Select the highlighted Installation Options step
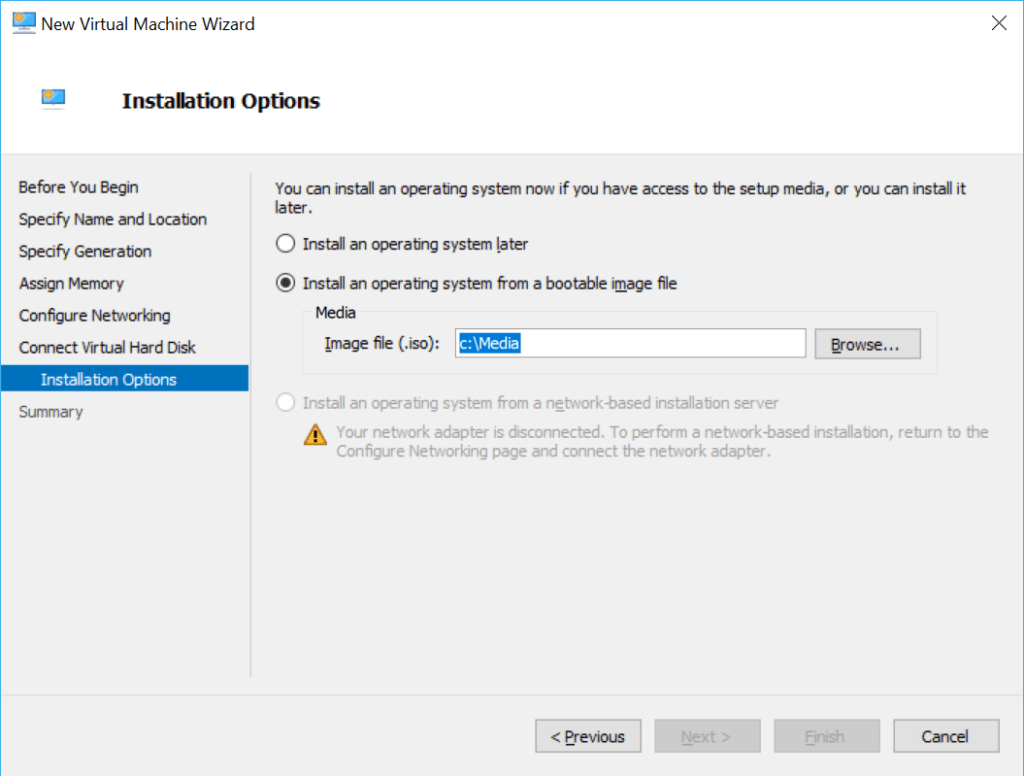This screenshot has width=1024, height=776. click(125, 379)
